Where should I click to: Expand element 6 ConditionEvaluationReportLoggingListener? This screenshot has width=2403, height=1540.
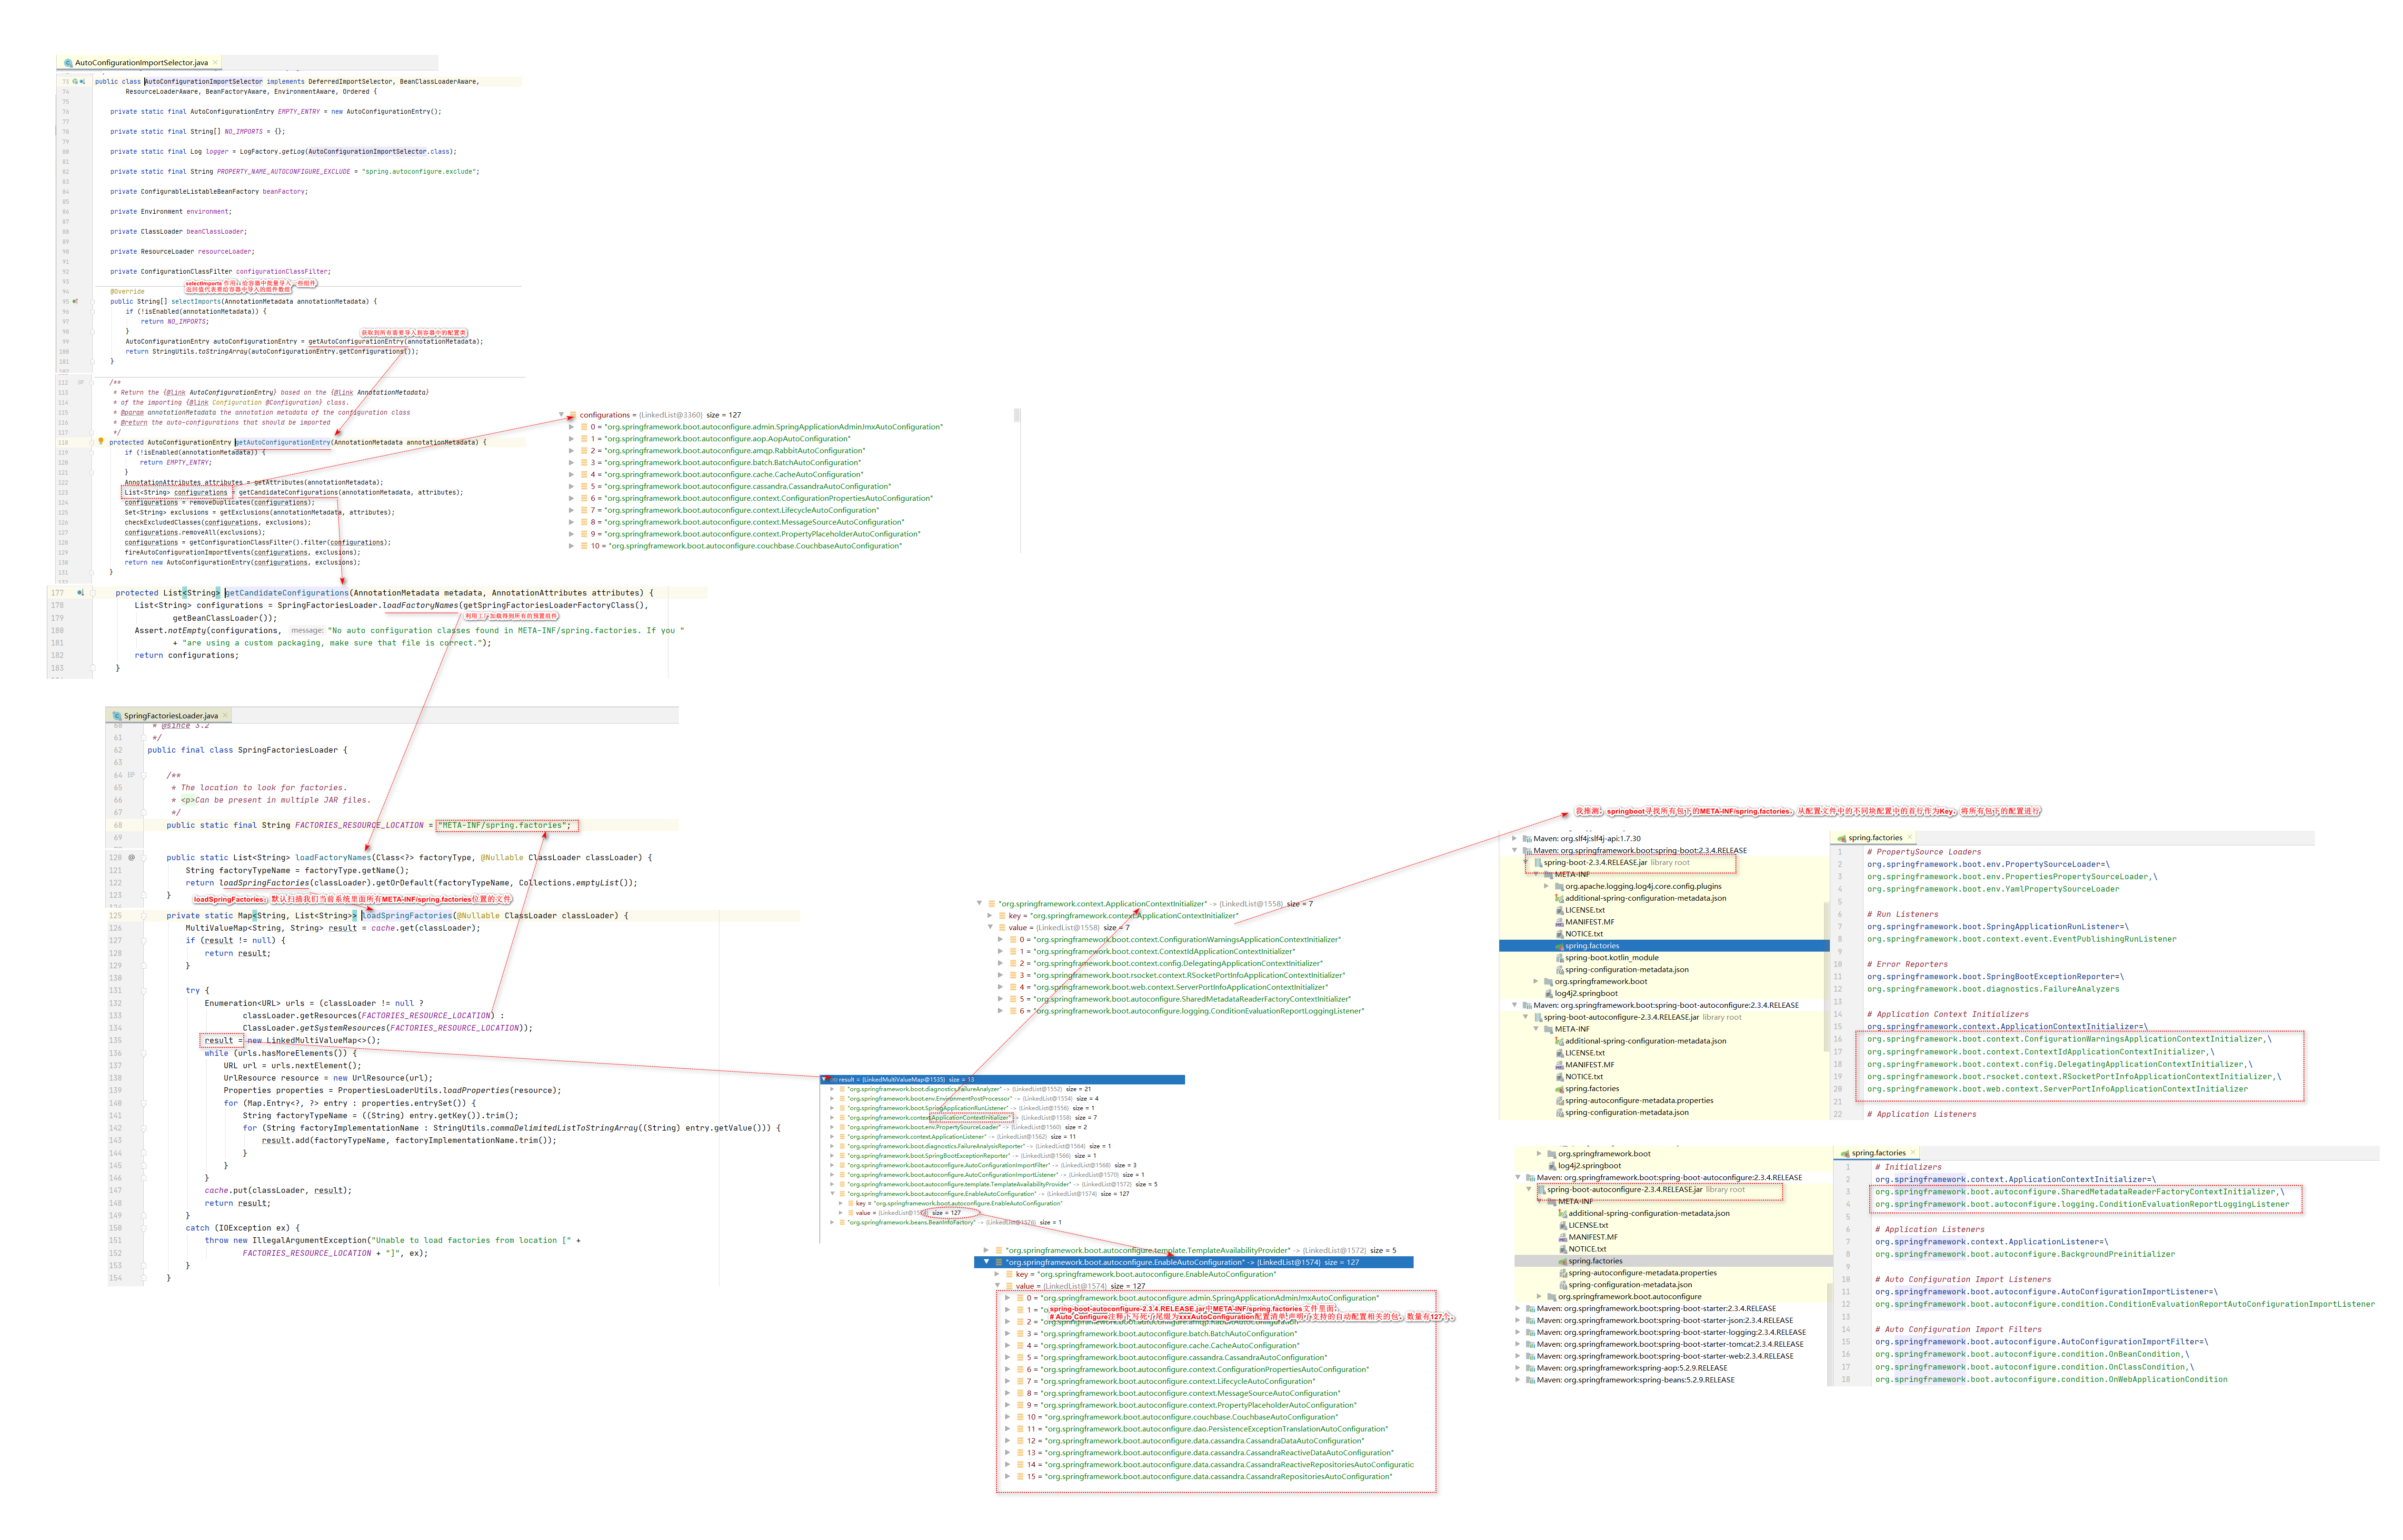[x=1000, y=1011]
